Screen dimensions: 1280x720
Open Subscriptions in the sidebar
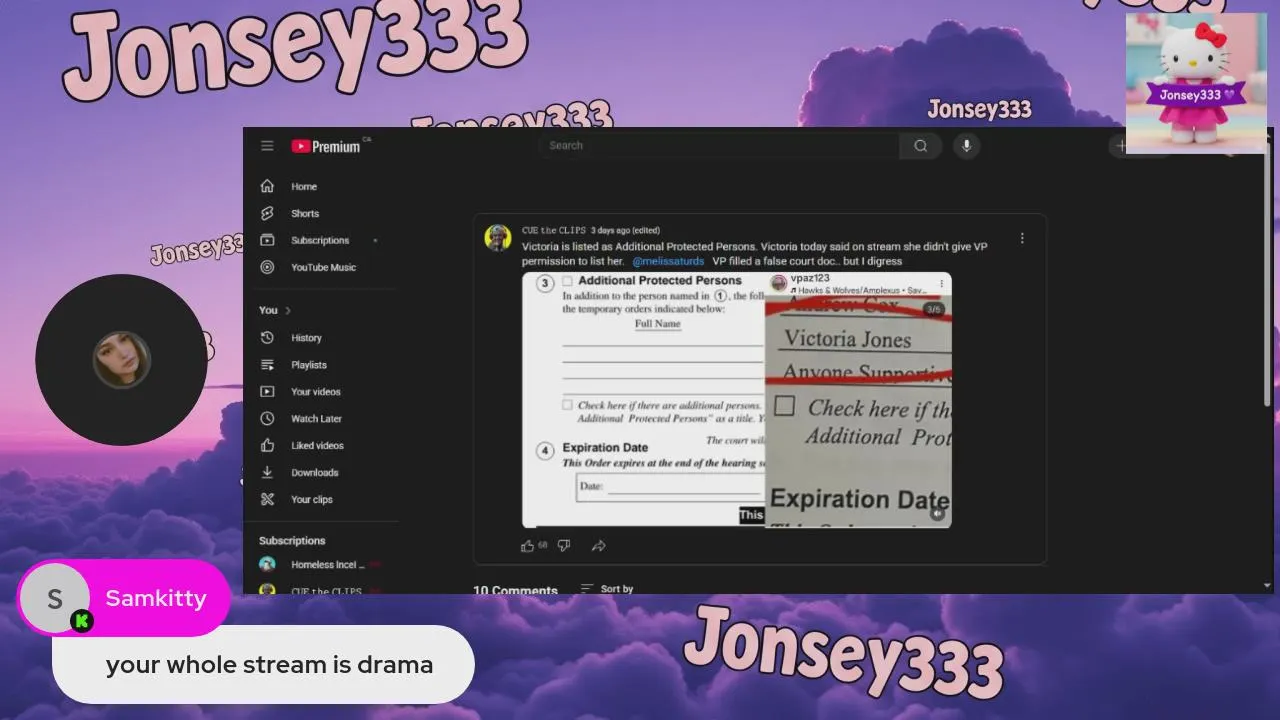(320, 241)
